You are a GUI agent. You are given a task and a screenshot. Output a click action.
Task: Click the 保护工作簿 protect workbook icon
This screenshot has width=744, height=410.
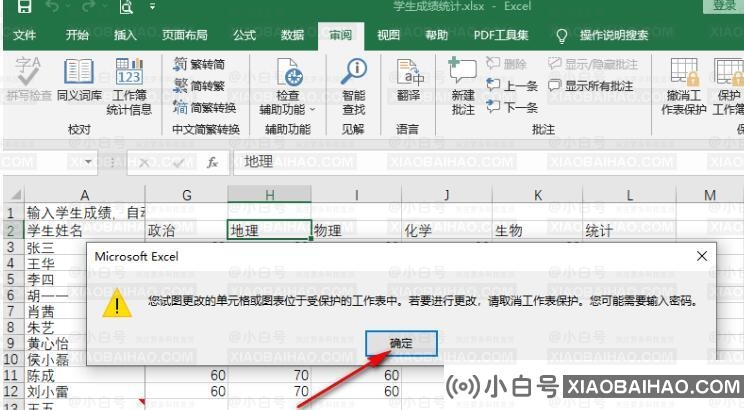728,87
